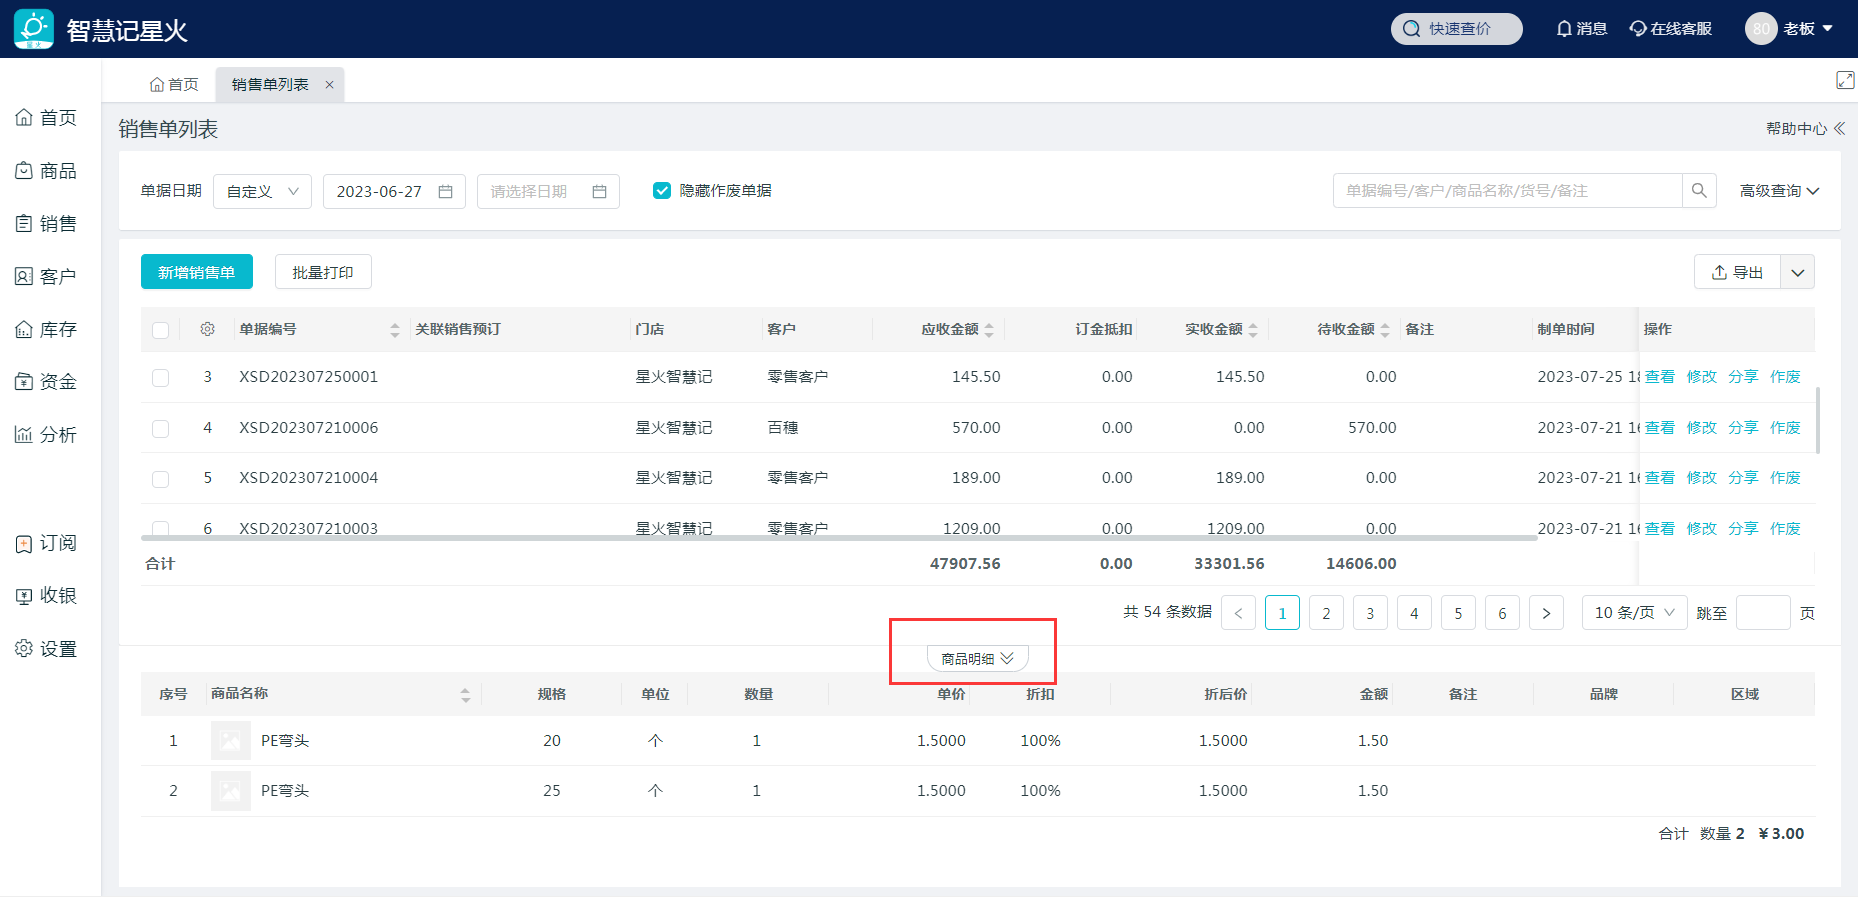Collapse the 商品明细 panel

pos(977,658)
